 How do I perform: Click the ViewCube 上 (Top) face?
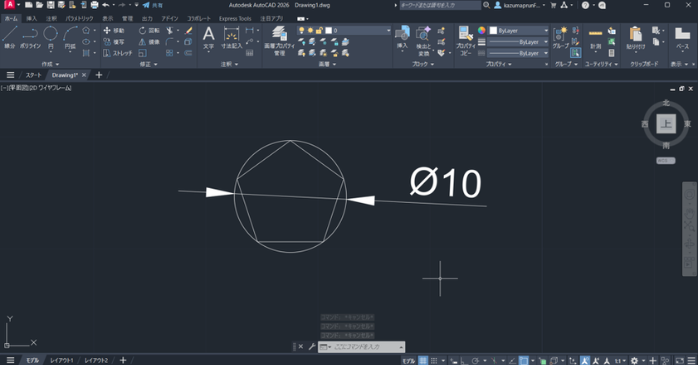(666, 124)
